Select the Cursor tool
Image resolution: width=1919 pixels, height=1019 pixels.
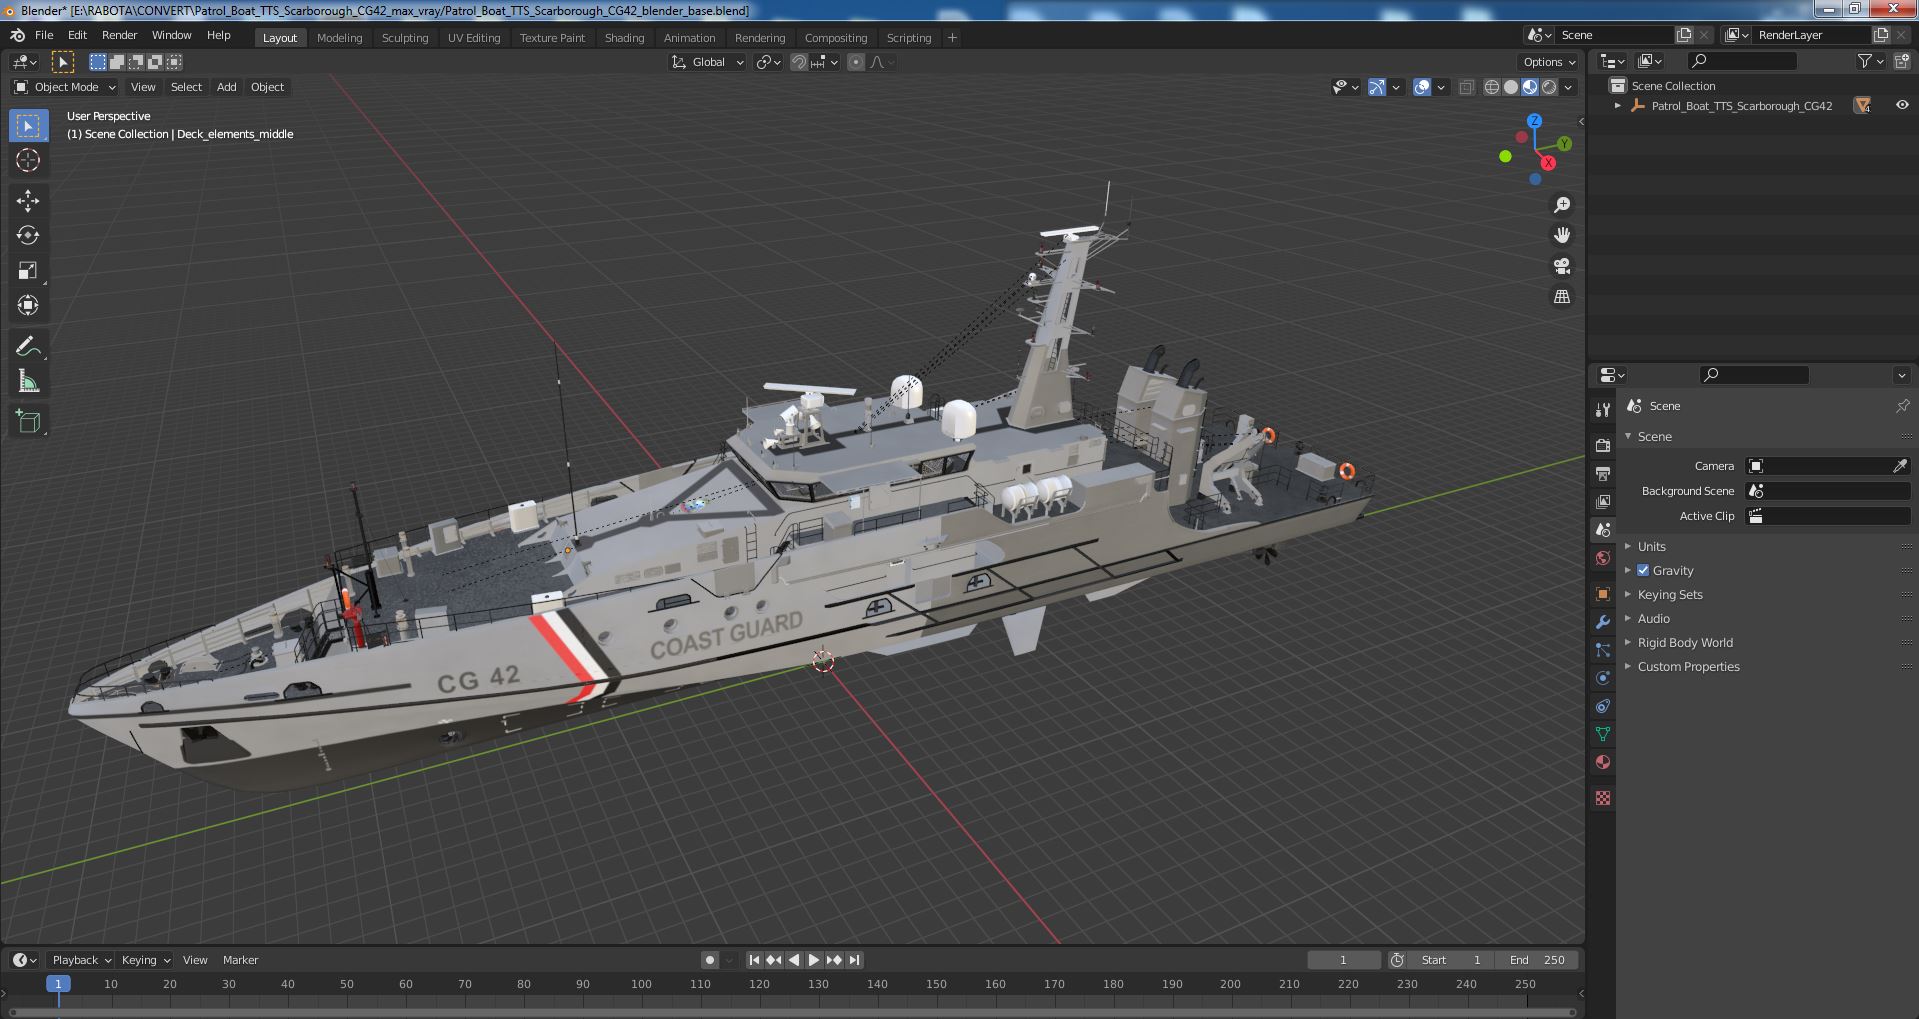[28, 160]
